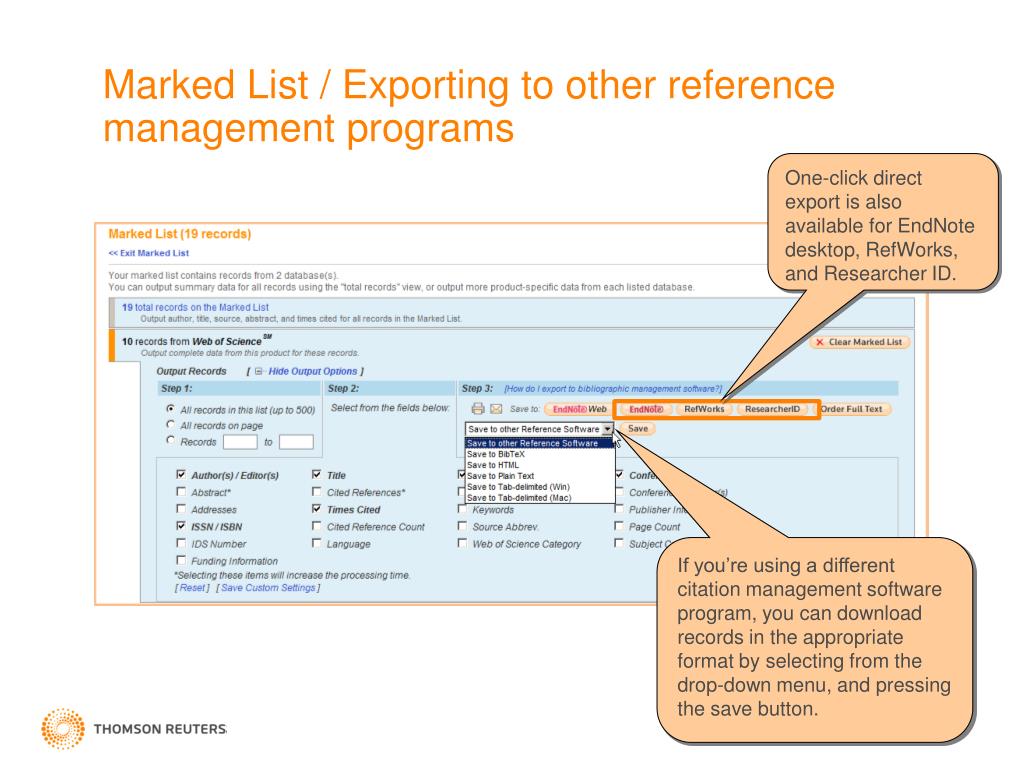Select '10 records from Web of Science' section
Image resolution: width=1024 pixels, height=768 pixels.
pyautogui.click(x=196, y=341)
